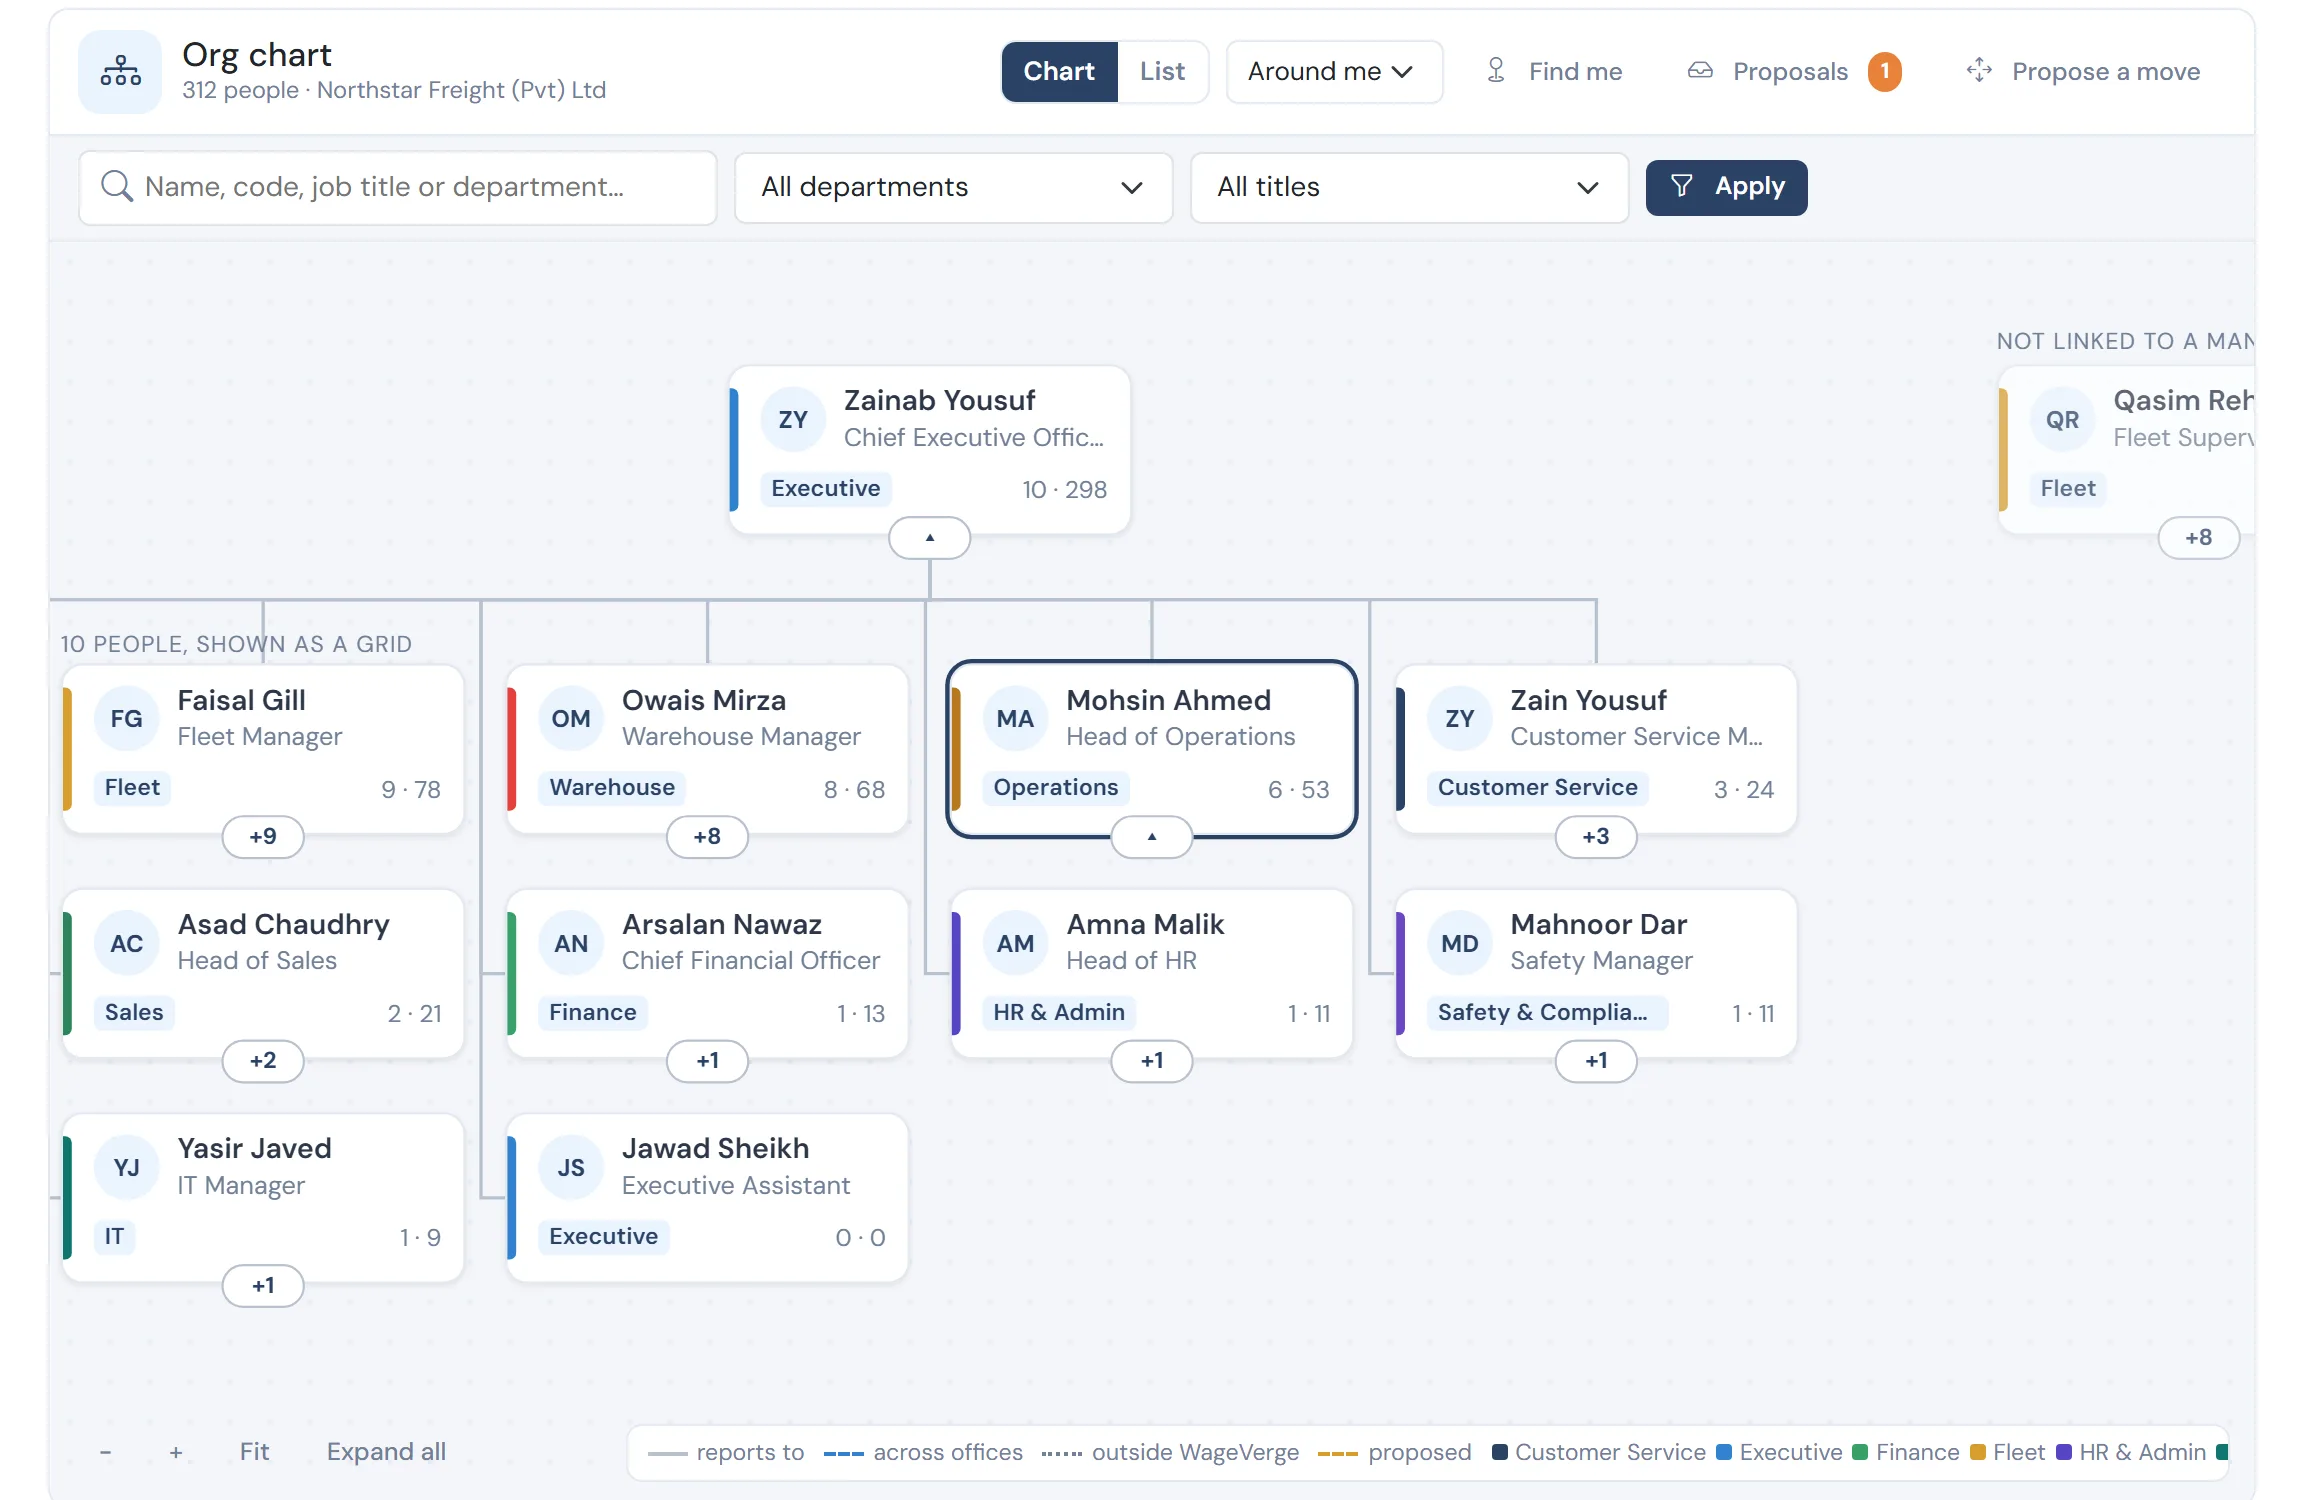Open the All departments dropdown
The width and height of the screenshot is (2304, 1500).
click(953, 187)
